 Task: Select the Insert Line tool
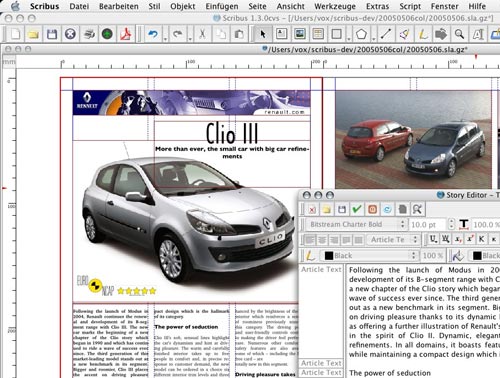(x=386, y=34)
